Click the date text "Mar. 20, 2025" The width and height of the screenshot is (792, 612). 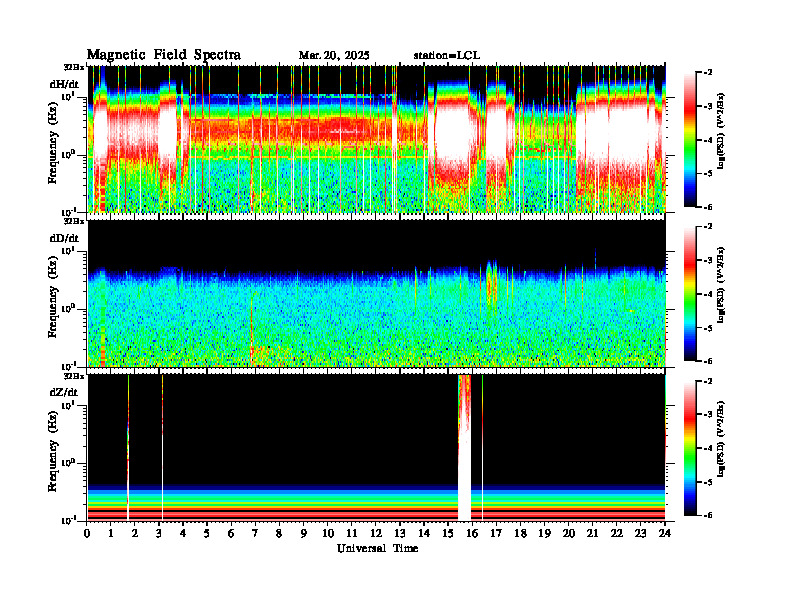pyautogui.click(x=334, y=56)
